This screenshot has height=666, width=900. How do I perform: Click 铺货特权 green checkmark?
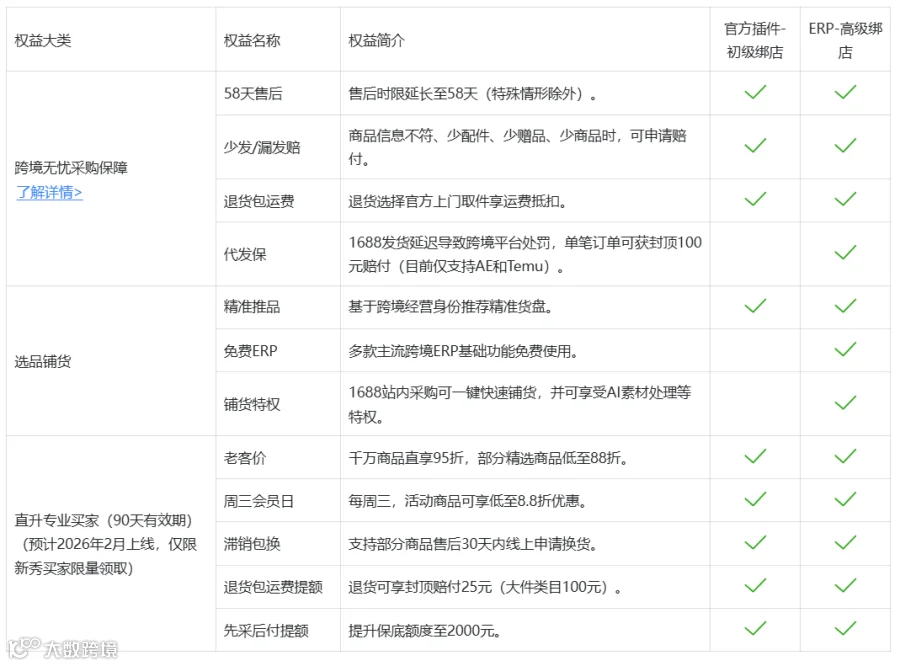(845, 402)
